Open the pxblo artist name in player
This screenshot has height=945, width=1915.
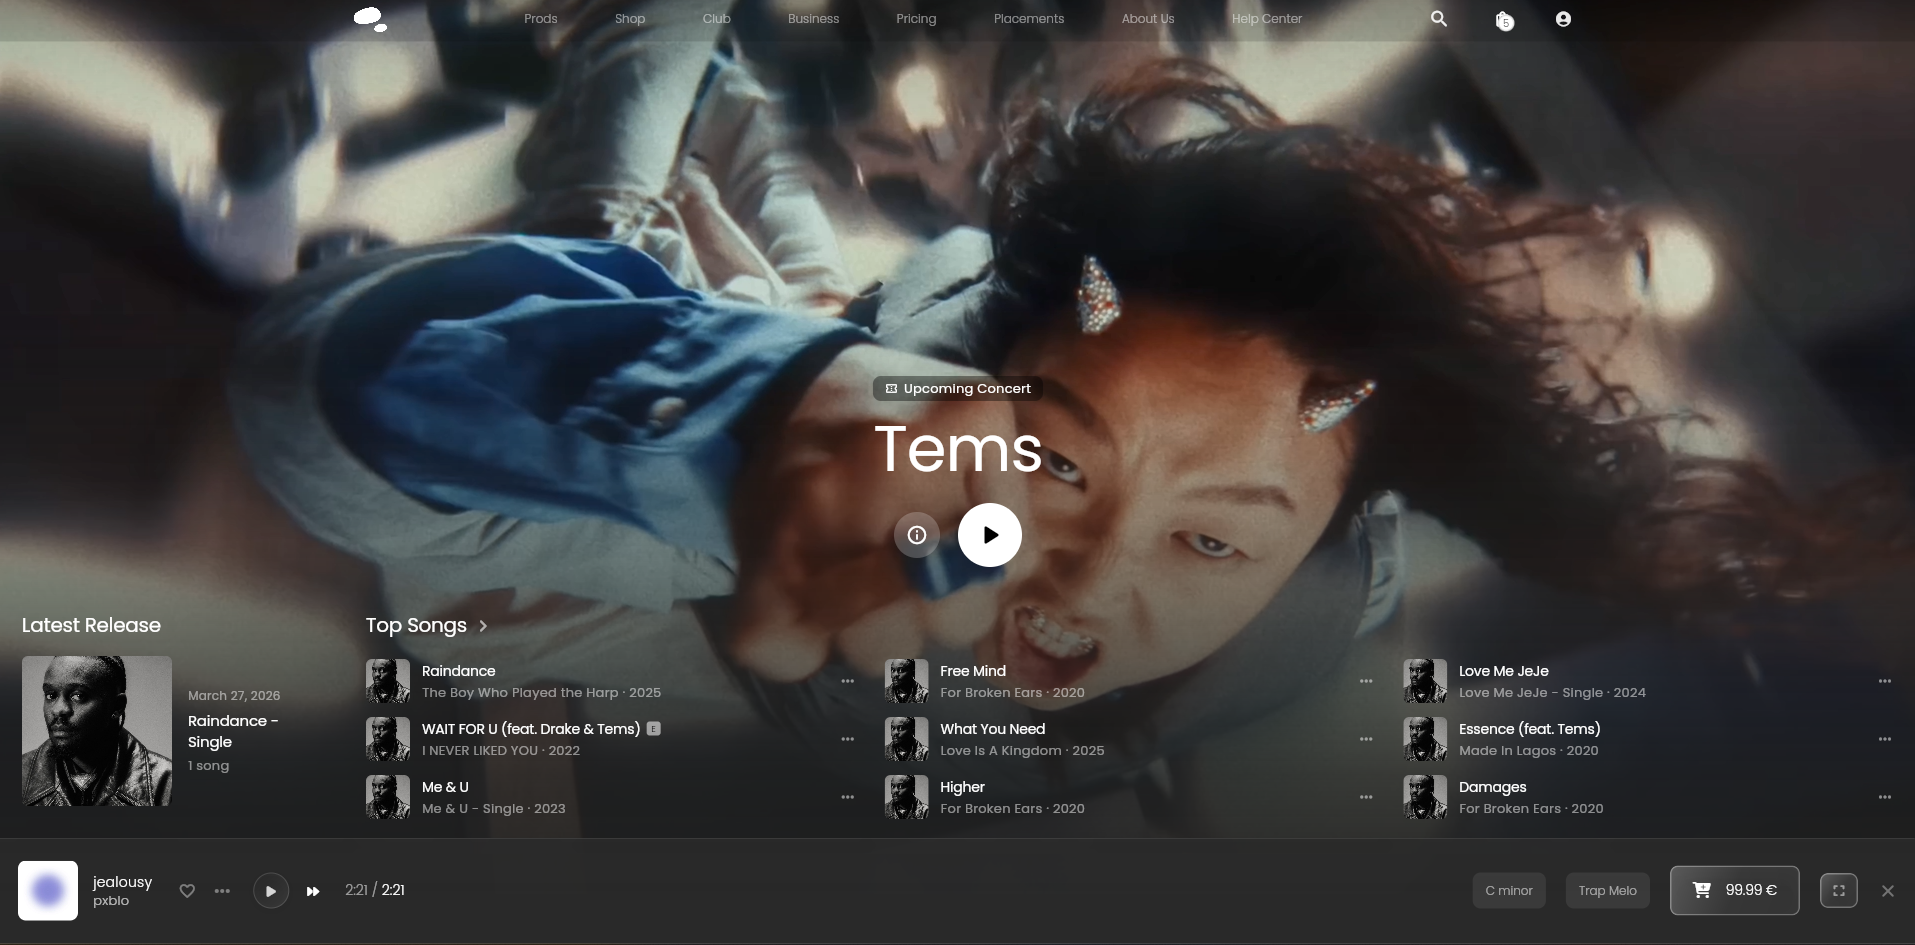(x=111, y=901)
